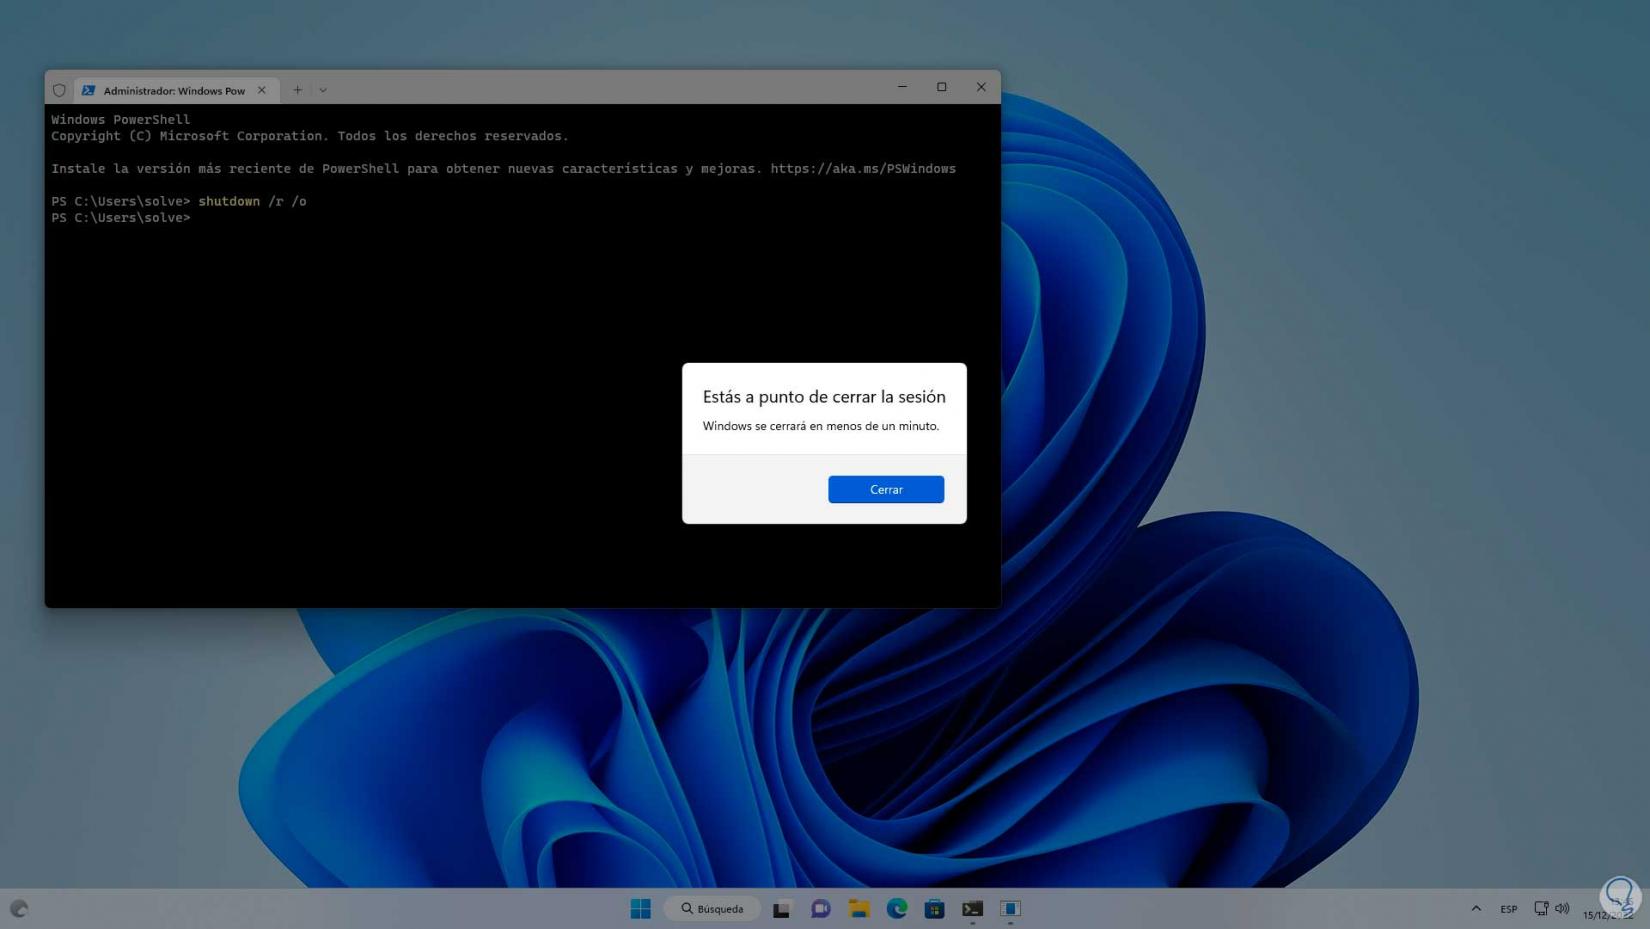Expand the Terminal profile dropdown chevron

(x=323, y=90)
